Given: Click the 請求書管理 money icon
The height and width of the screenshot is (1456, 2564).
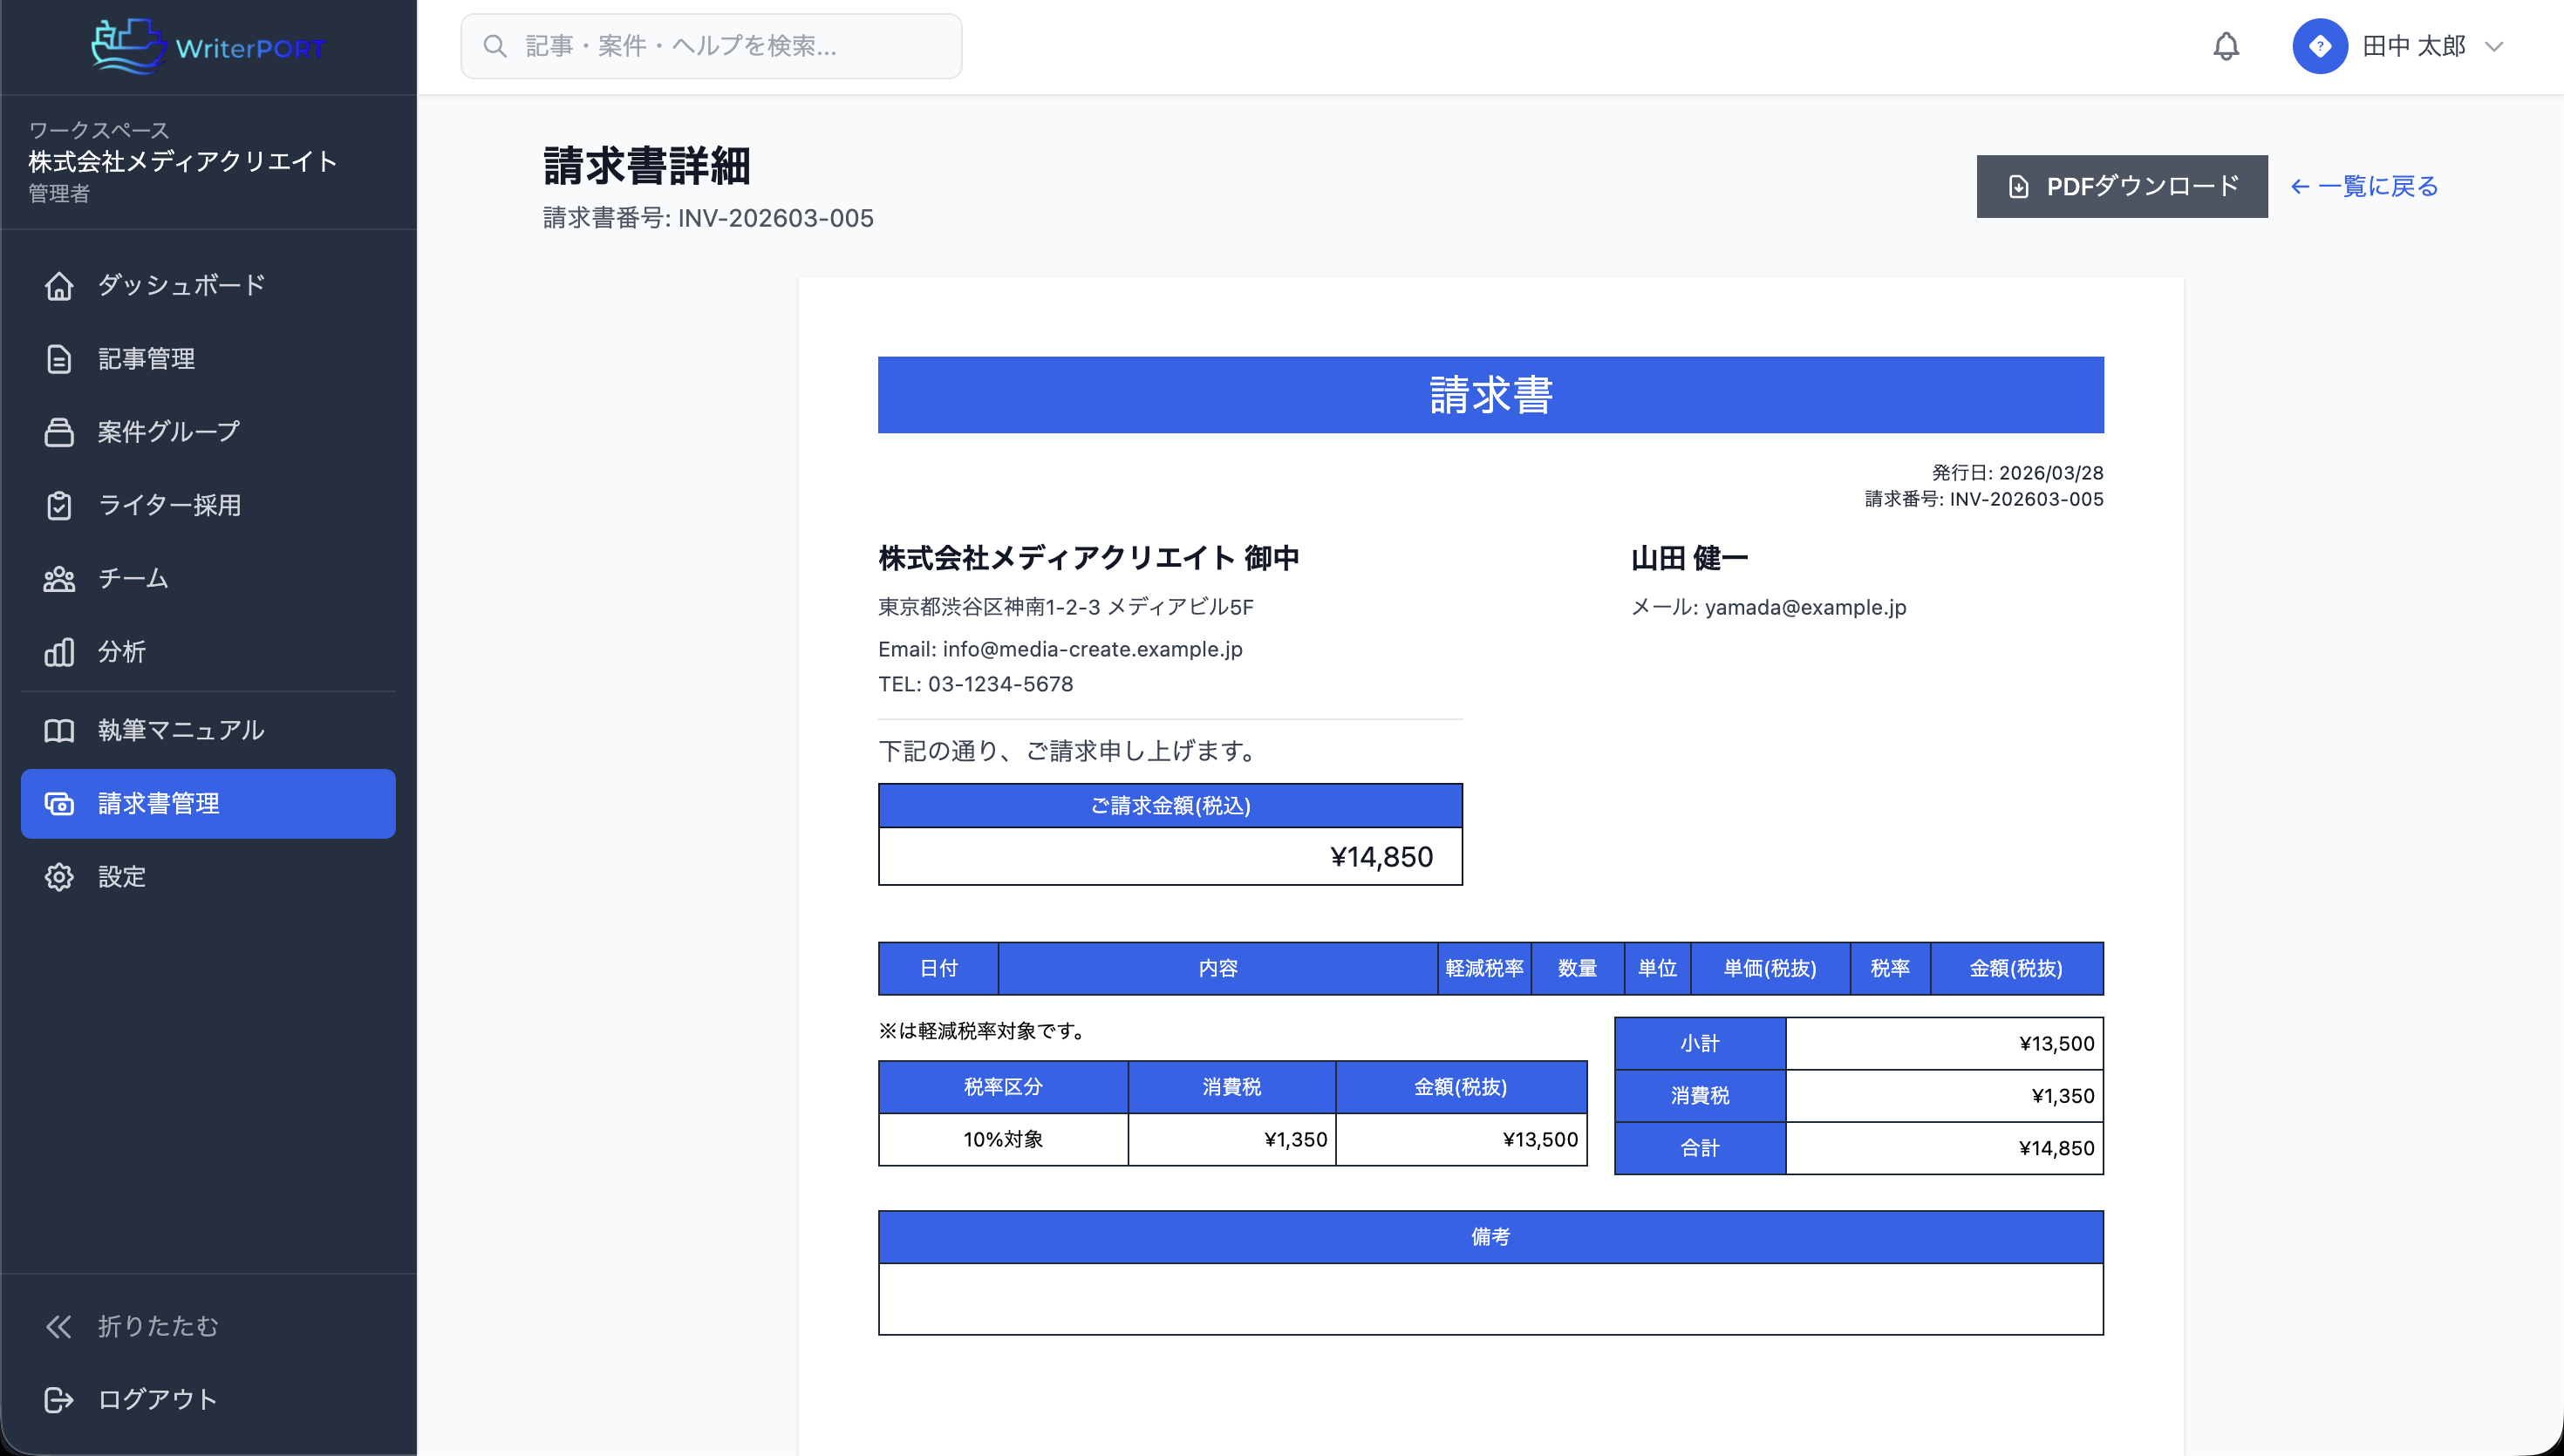Looking at the screenshot, I should [59, 803].
